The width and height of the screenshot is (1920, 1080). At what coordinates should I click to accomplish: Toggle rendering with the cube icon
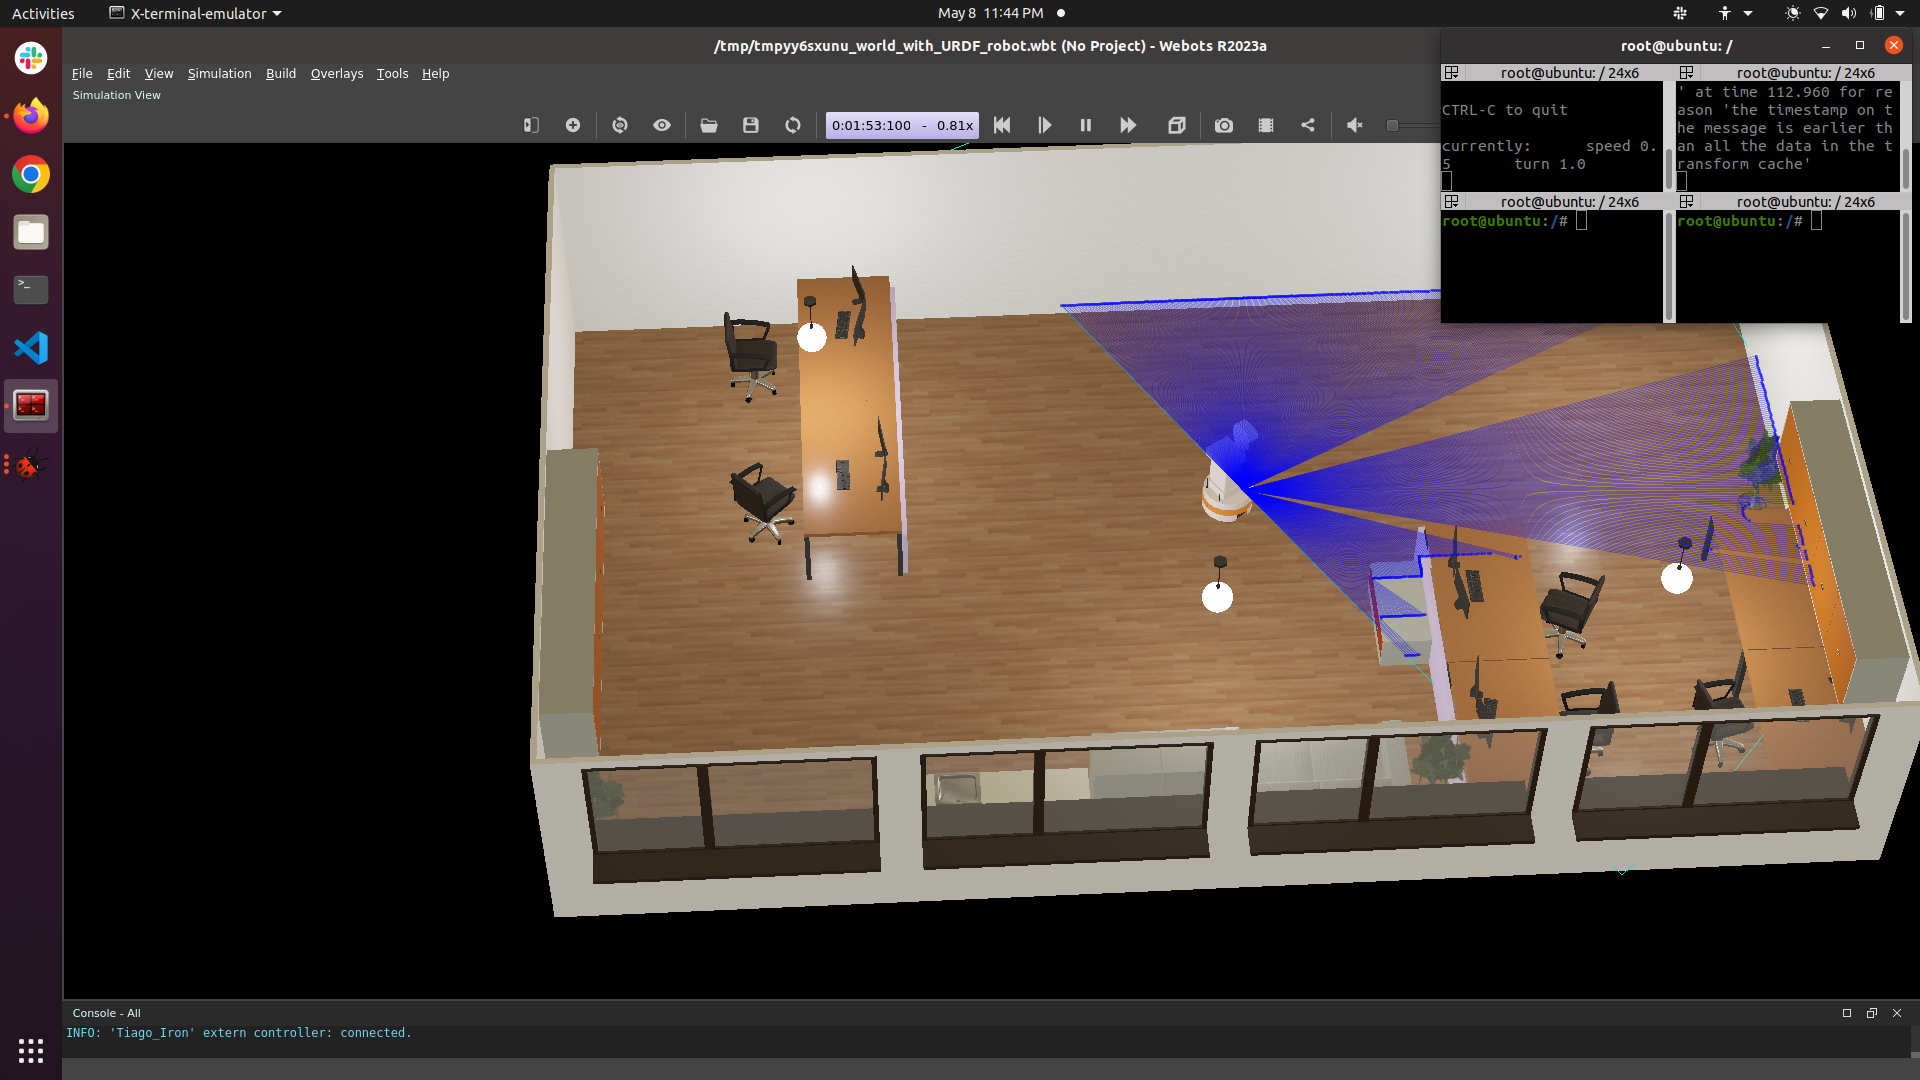(1177, 125)
